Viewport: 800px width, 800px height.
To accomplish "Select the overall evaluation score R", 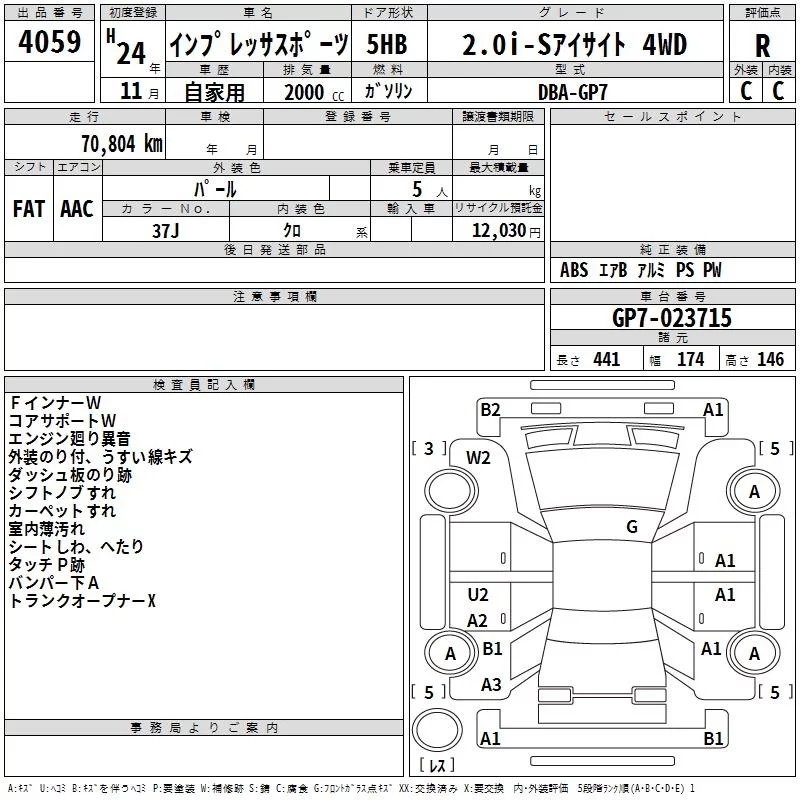I will point(763,46).
